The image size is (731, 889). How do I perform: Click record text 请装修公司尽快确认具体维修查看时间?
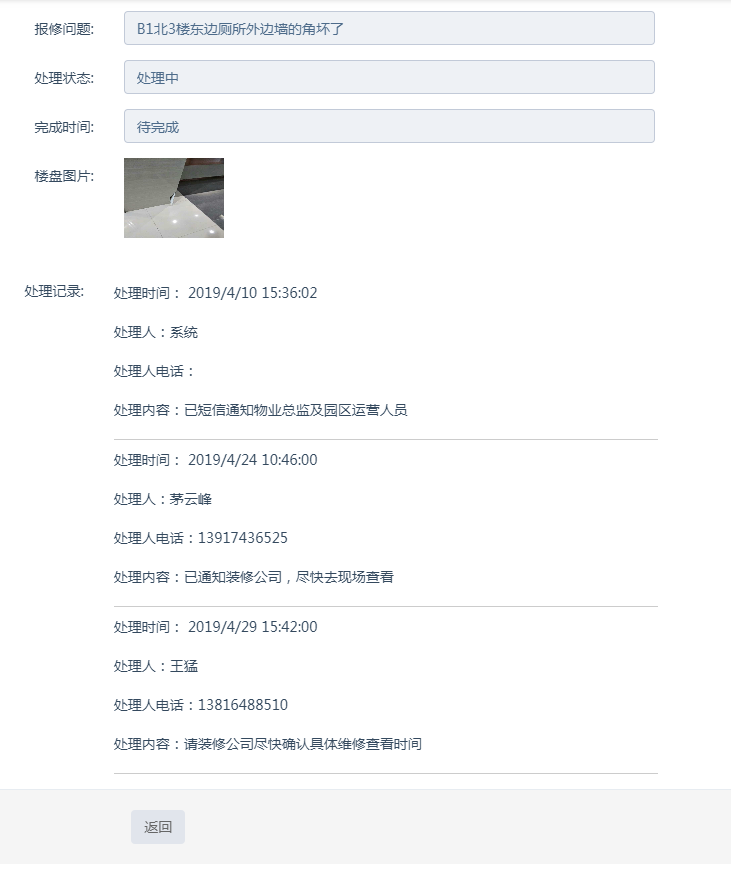[x=303, y=744]
